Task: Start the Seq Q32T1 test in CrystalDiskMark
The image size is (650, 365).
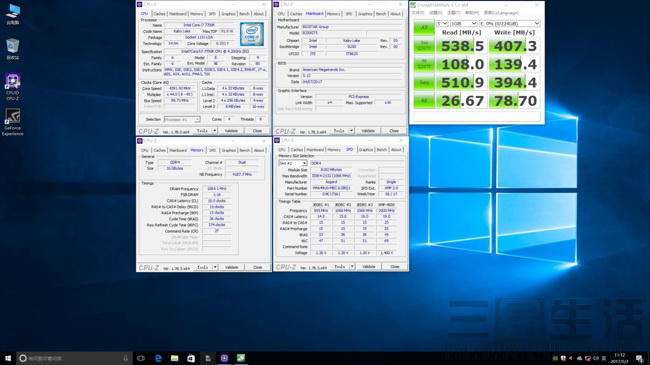Action: tap(424, 46)
